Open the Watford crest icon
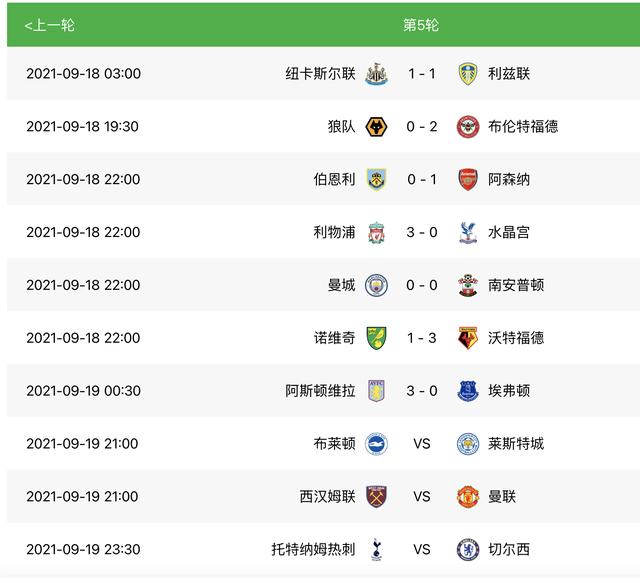 pos(468,338)
